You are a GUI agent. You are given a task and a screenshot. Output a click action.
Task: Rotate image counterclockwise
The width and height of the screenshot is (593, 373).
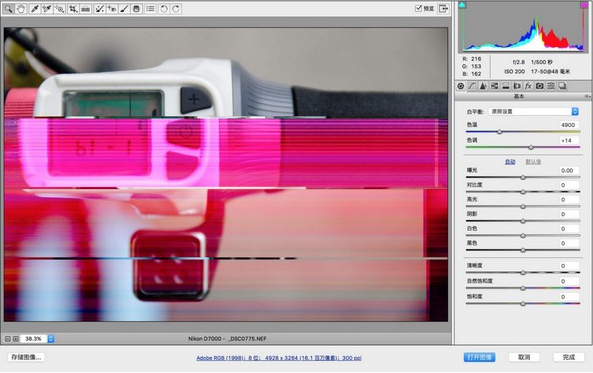click(163, 9)
